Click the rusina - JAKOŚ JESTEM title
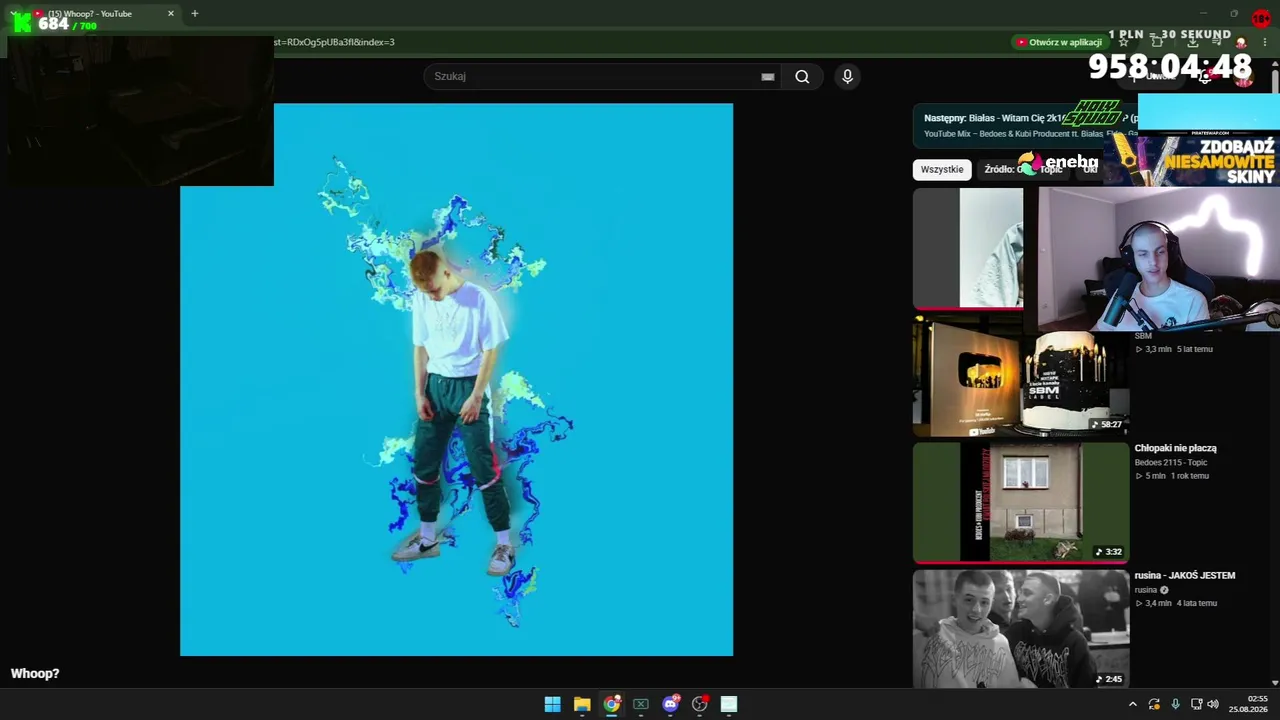1280x720 pixels. pyautogui.click(x=1185, y=575)
